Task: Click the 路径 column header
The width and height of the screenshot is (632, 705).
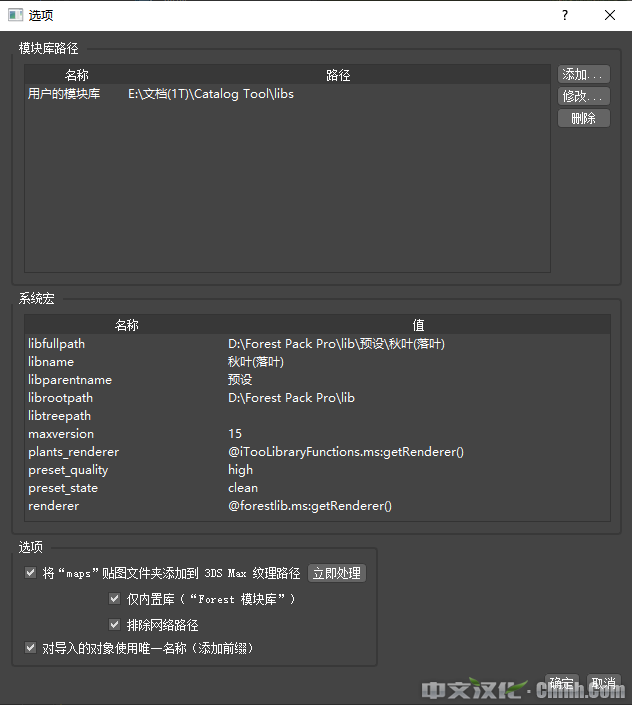Action: [x=338, y=75]
